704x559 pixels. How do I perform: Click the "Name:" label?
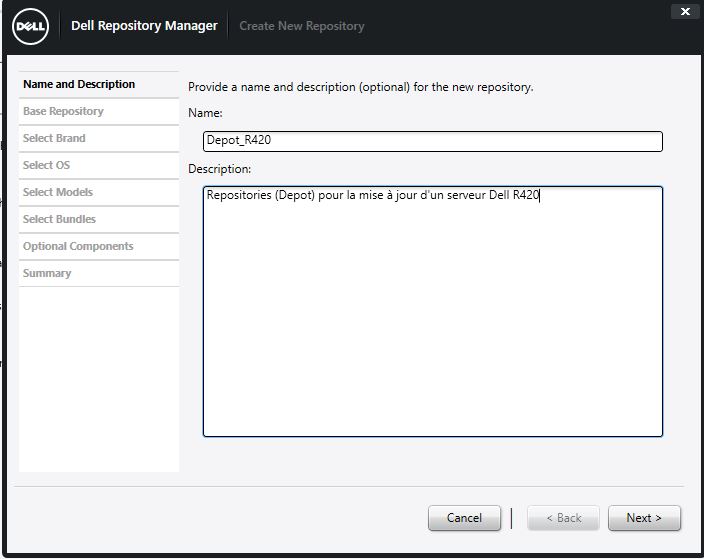pyautogui.click(x=205, y=113)
